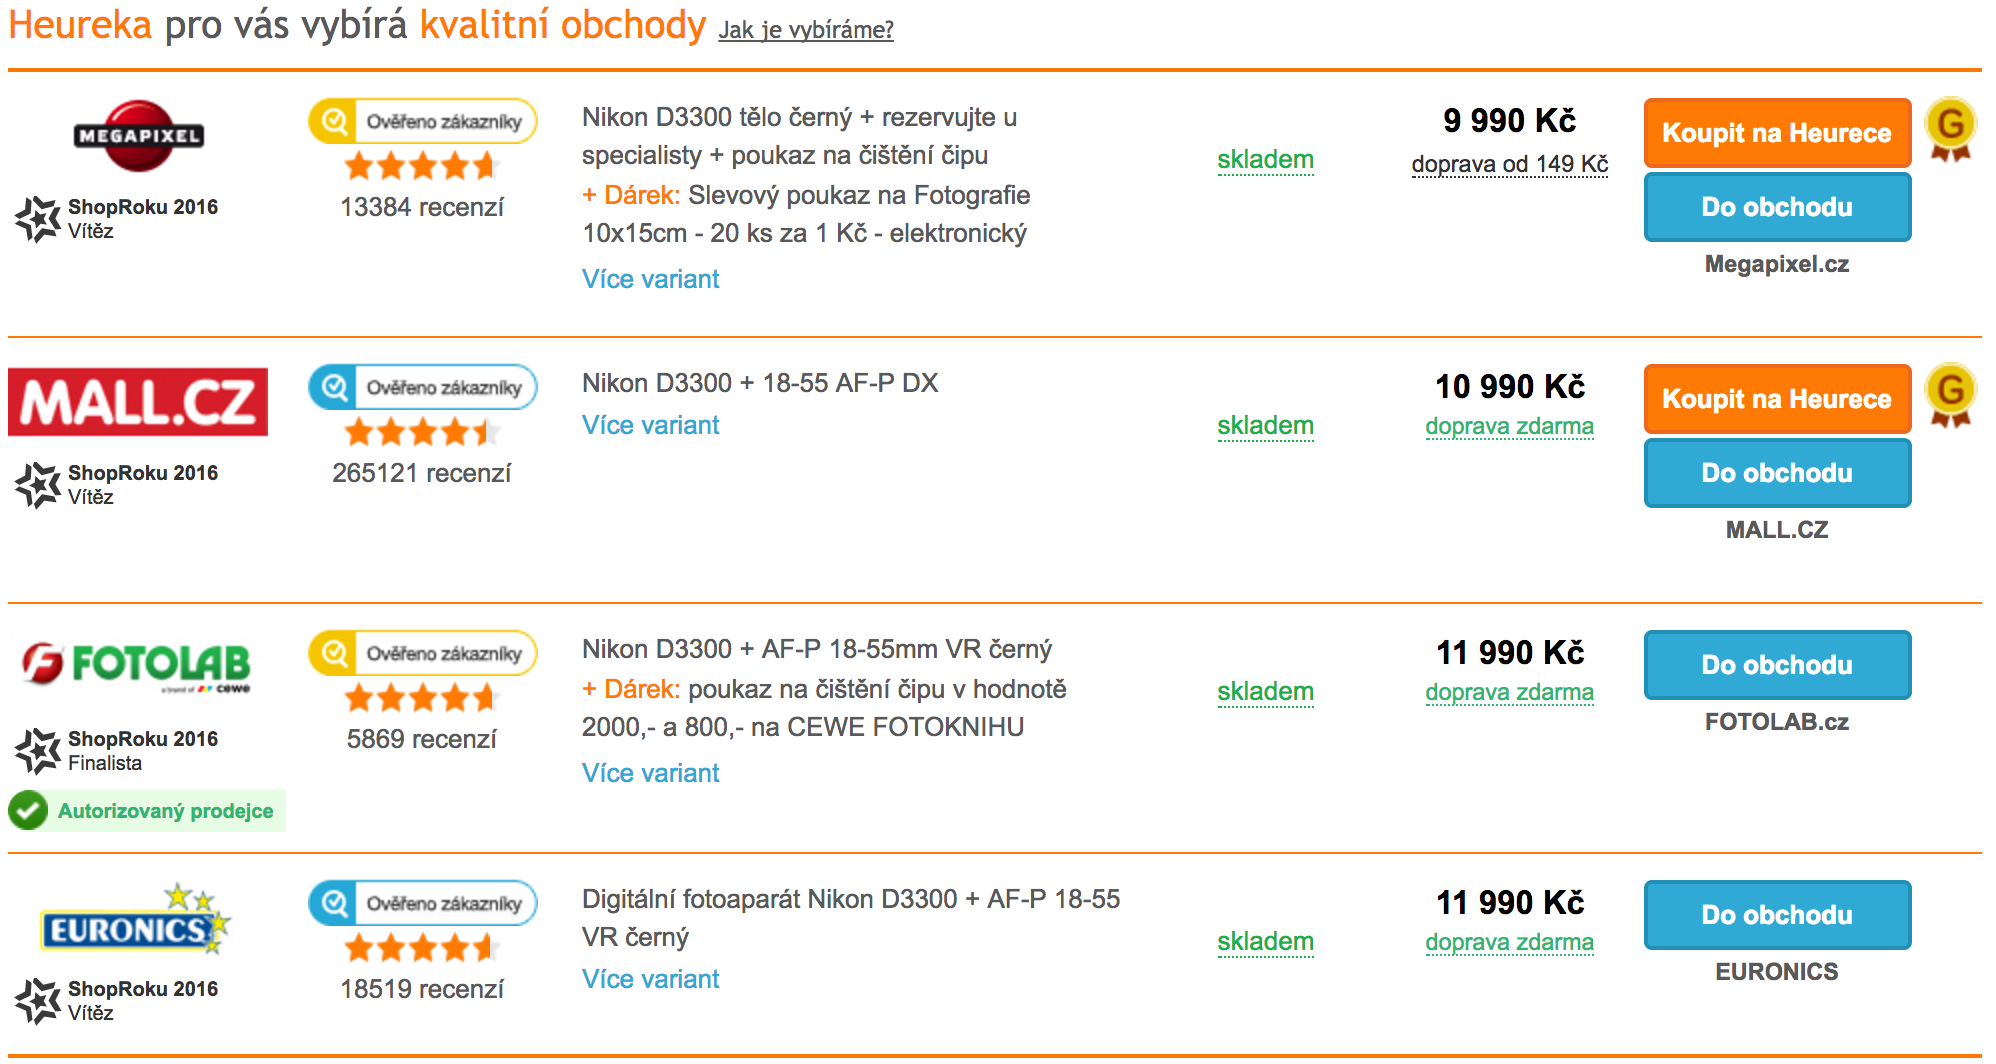Click Megapixel's ShopRoku 2016 Vítěz star icon
Image resolution: width=1996 pixels, height=1064 pixels.
tap(38, 219)
